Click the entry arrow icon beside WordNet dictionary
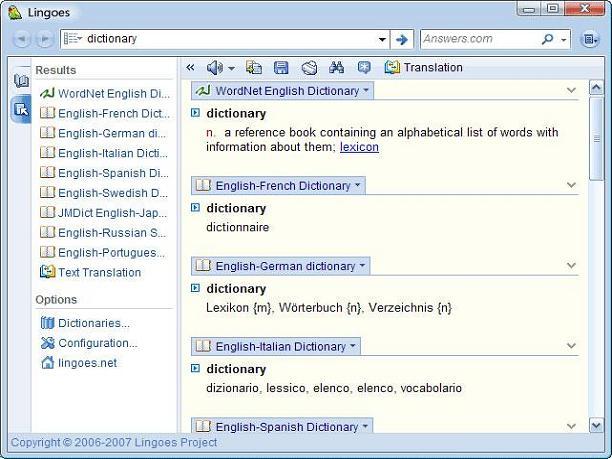Screen dimensions: 612x459 click(195, 113)
